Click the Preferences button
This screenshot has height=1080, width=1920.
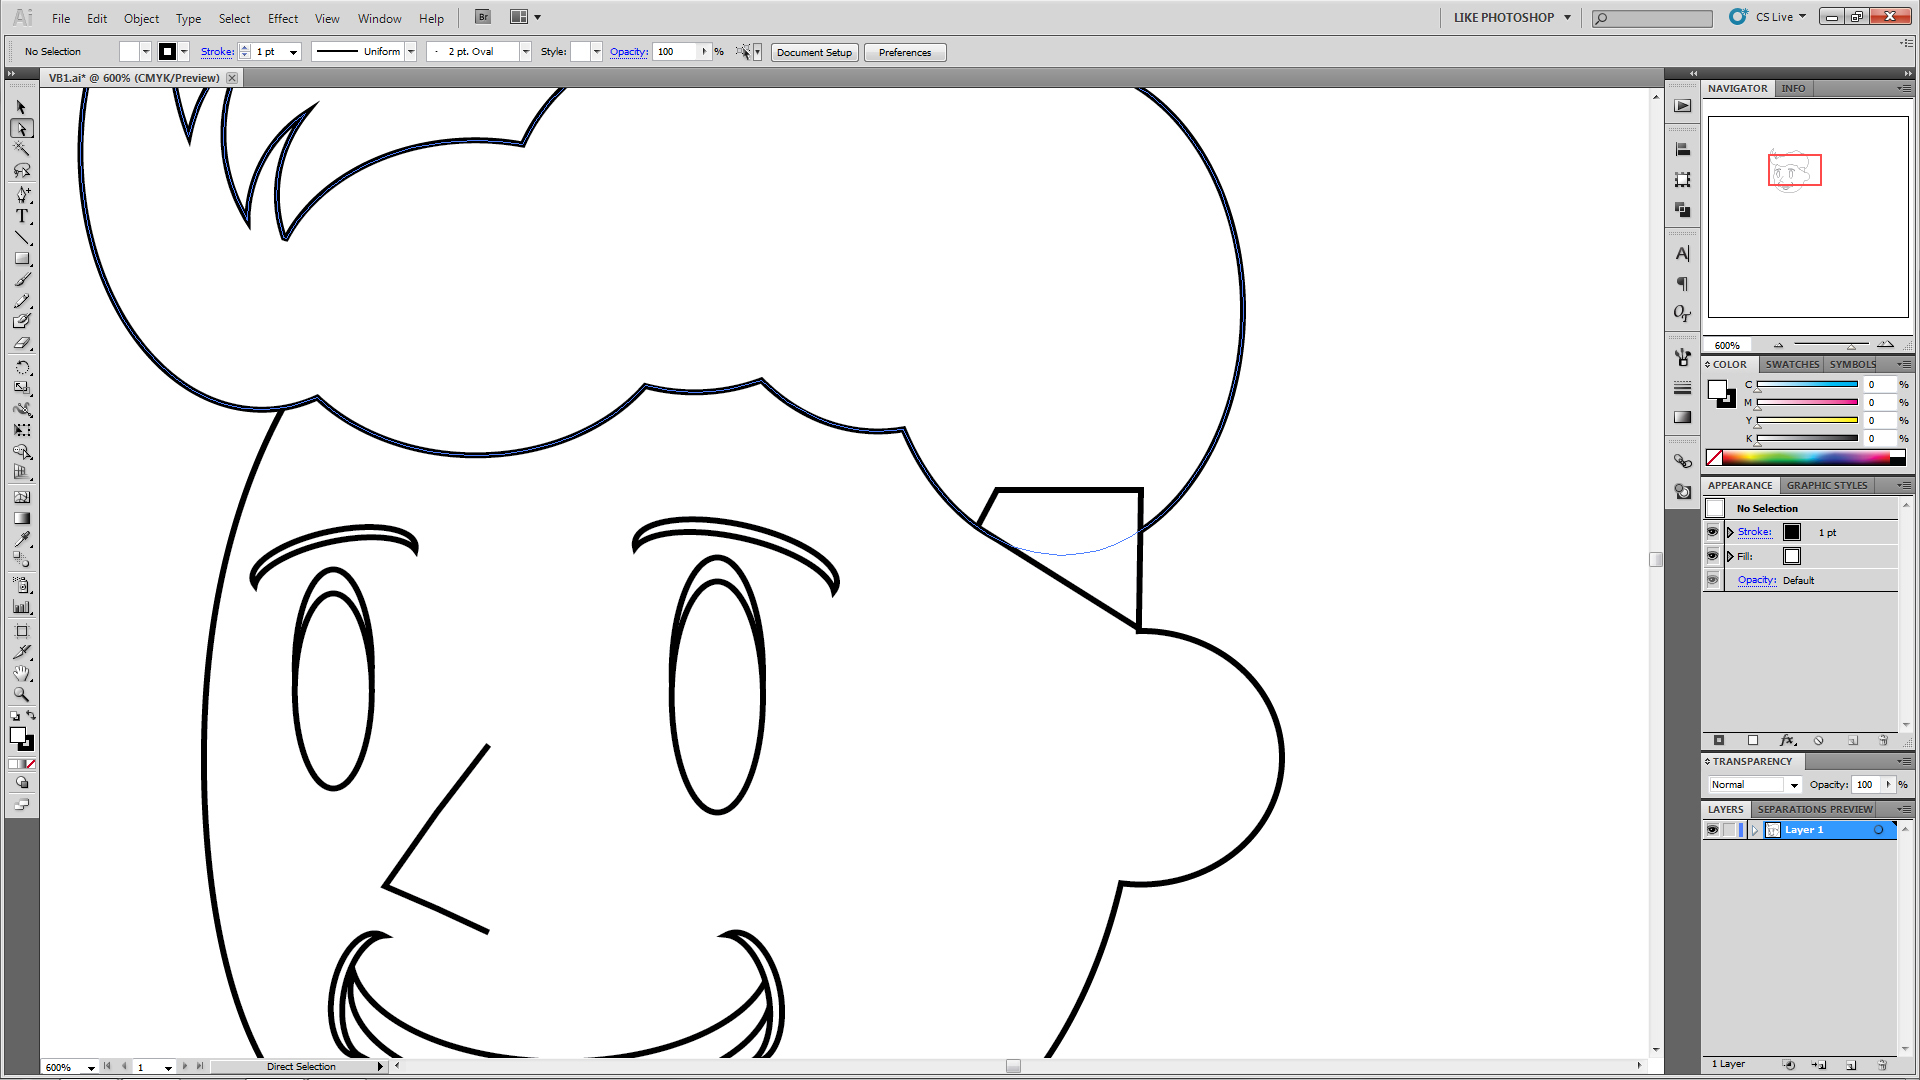[x=904, y=52]
